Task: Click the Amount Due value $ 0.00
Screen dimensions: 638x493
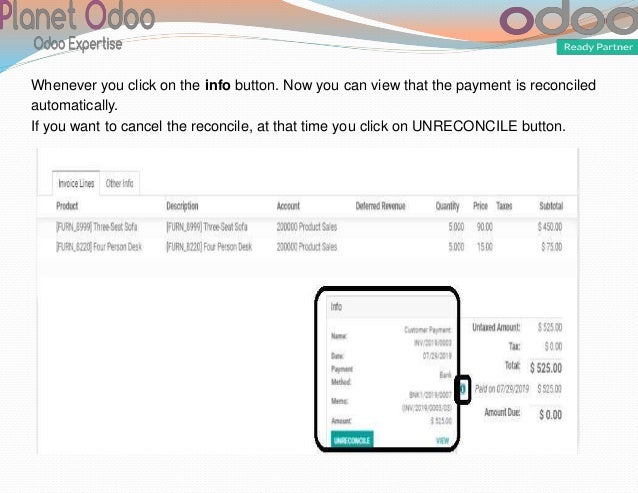Action: [551, 415]
